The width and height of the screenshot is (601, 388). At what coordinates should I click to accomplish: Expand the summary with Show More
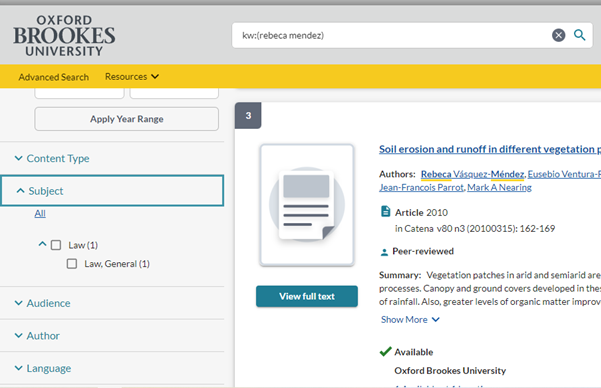click(x=410, y=319)
